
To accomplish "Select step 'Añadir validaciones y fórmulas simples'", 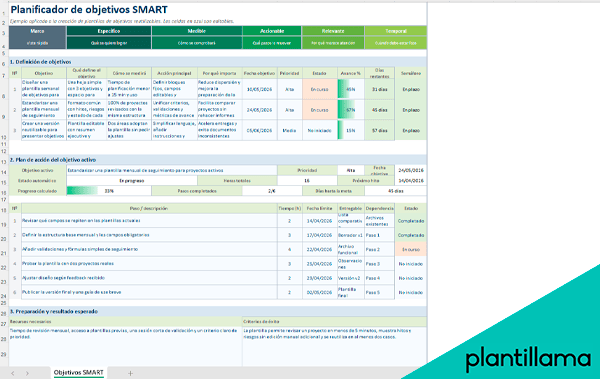I will click(149, 249).
